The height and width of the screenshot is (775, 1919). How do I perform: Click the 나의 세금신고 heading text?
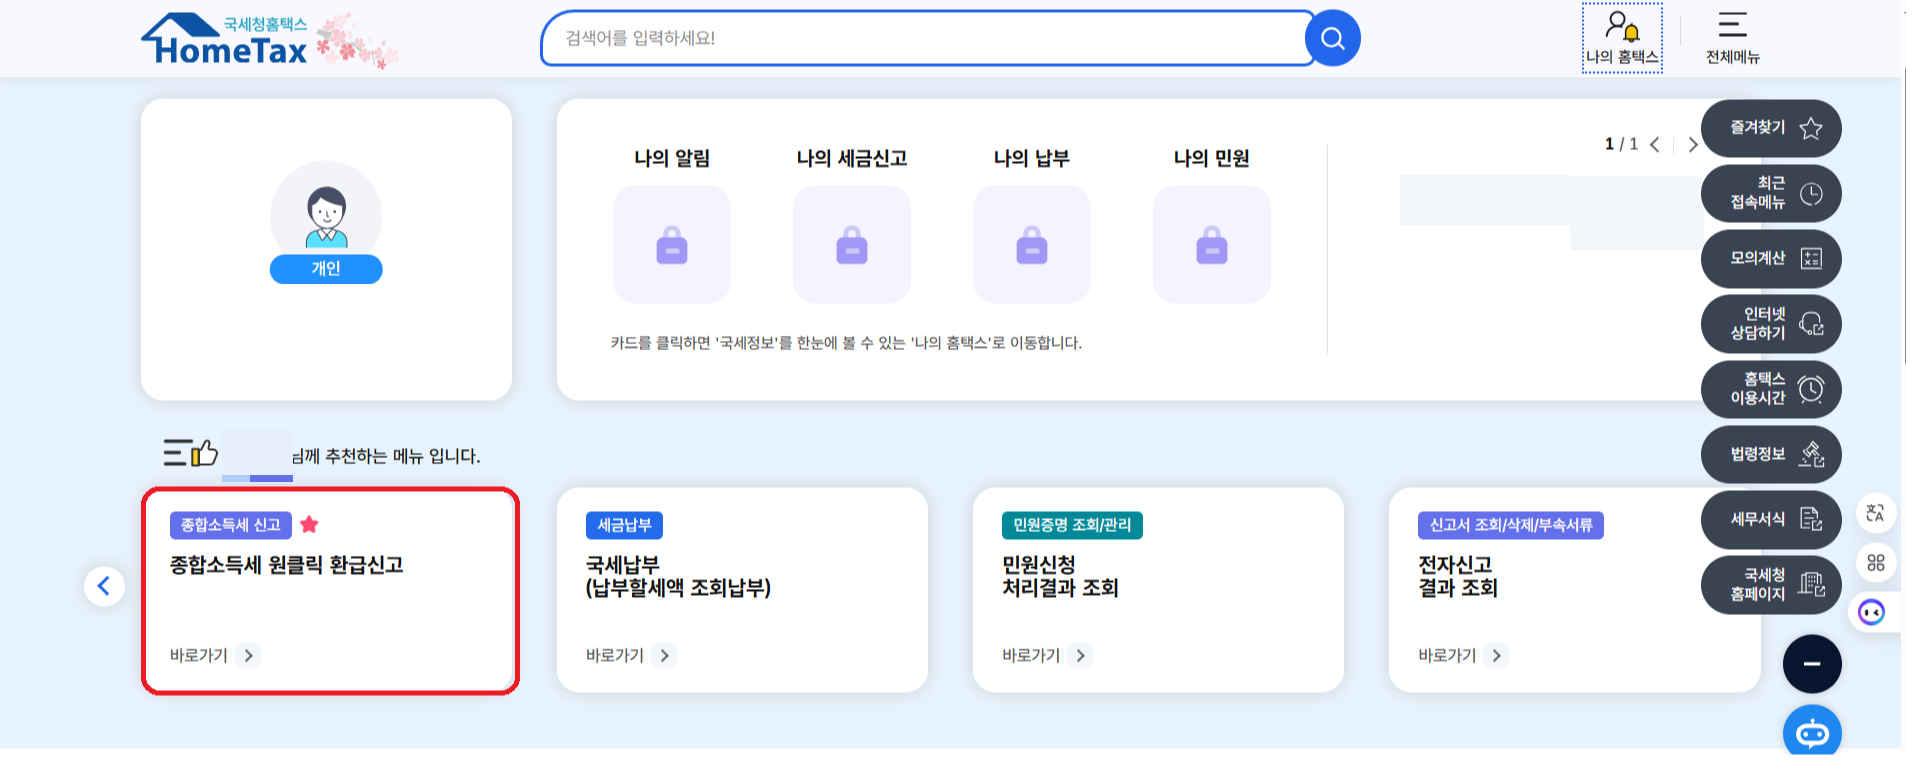852,159
